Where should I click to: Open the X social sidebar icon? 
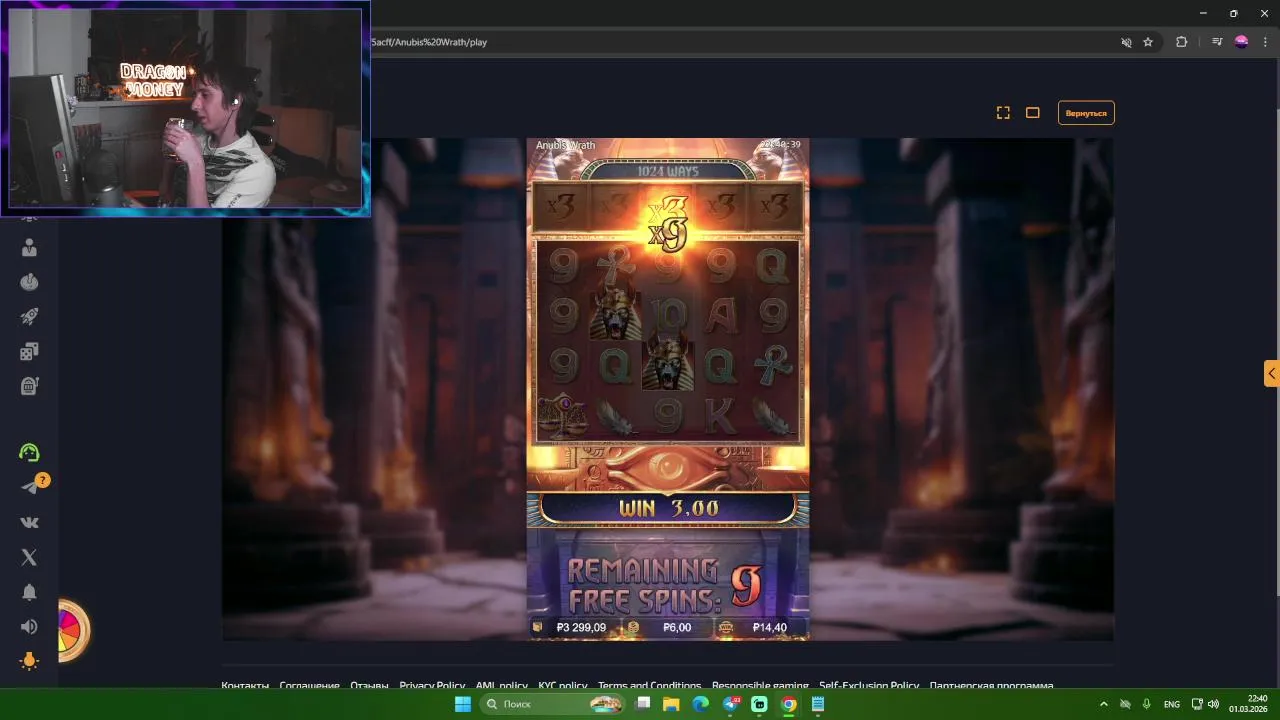(x=29, y=557)
